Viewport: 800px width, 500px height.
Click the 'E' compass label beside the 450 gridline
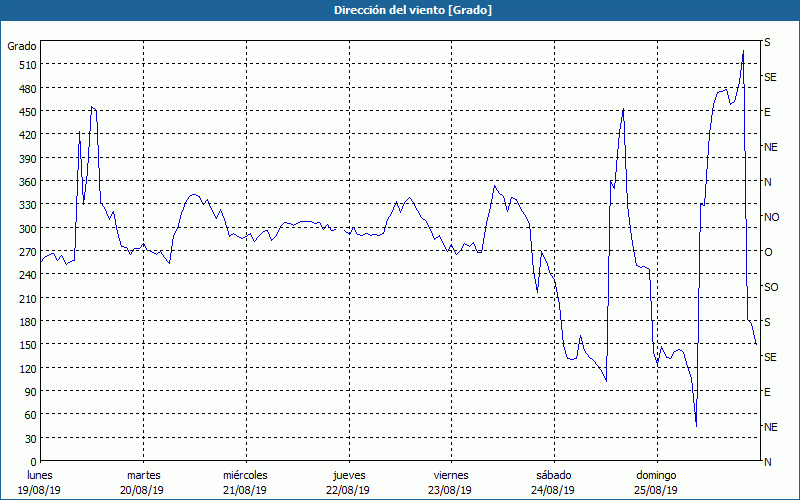767,112
